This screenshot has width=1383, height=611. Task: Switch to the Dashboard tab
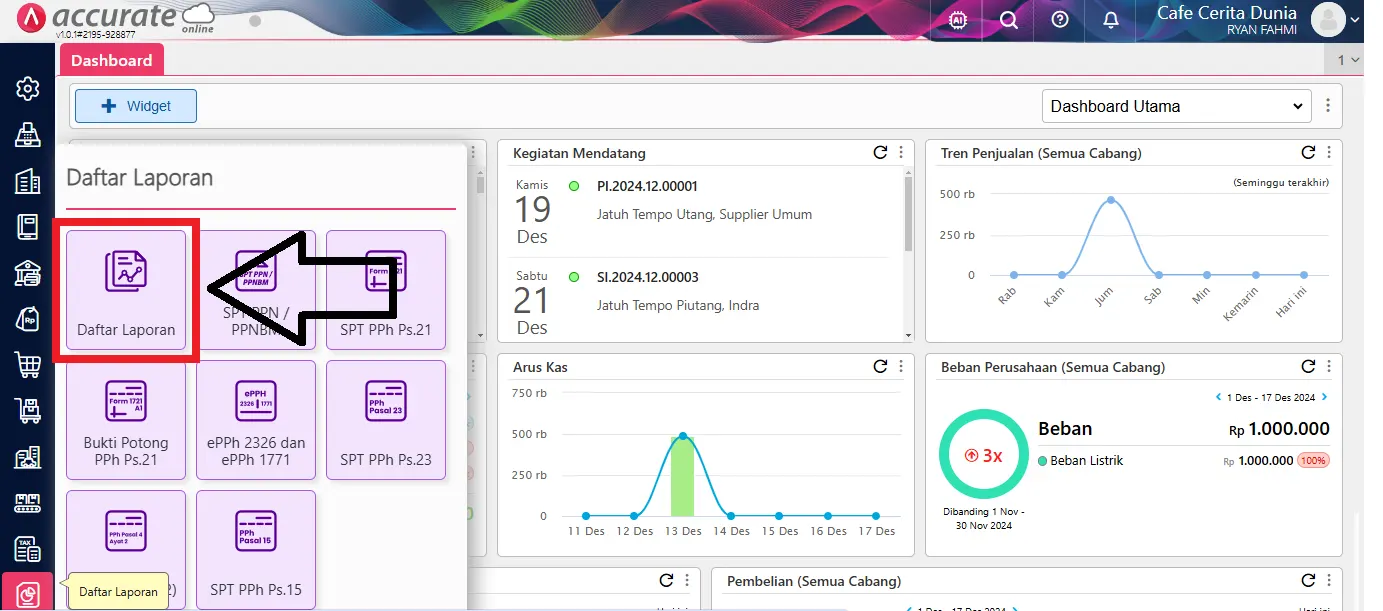[111, 60]
